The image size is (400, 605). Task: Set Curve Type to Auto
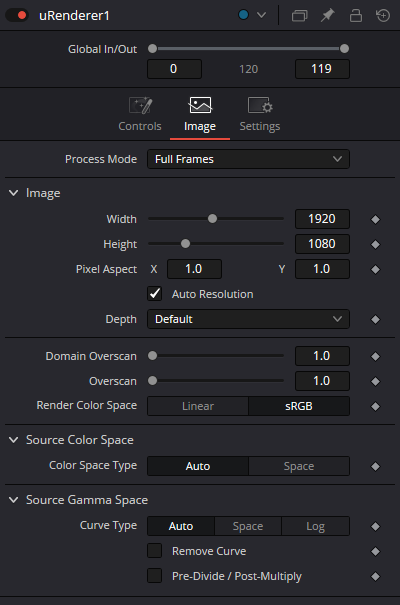pyautogui.click(x=181, y=526)
